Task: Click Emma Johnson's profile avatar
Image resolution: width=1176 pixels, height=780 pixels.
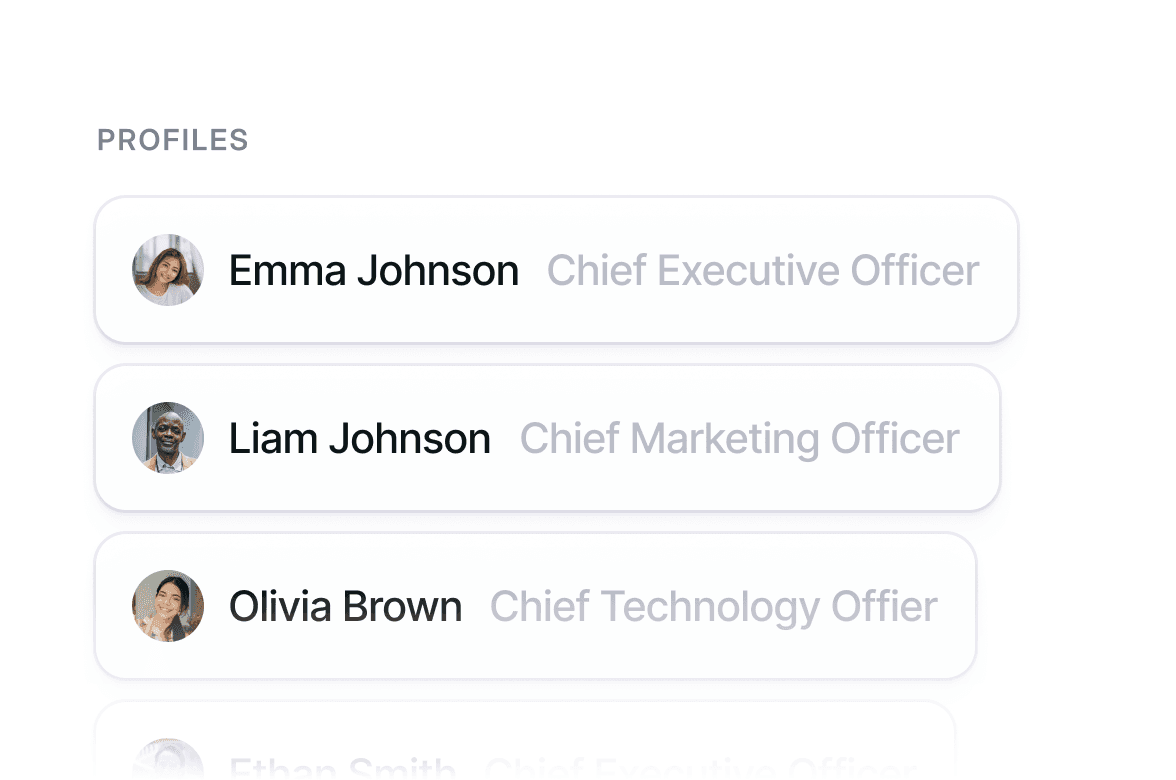Action: 168,270
